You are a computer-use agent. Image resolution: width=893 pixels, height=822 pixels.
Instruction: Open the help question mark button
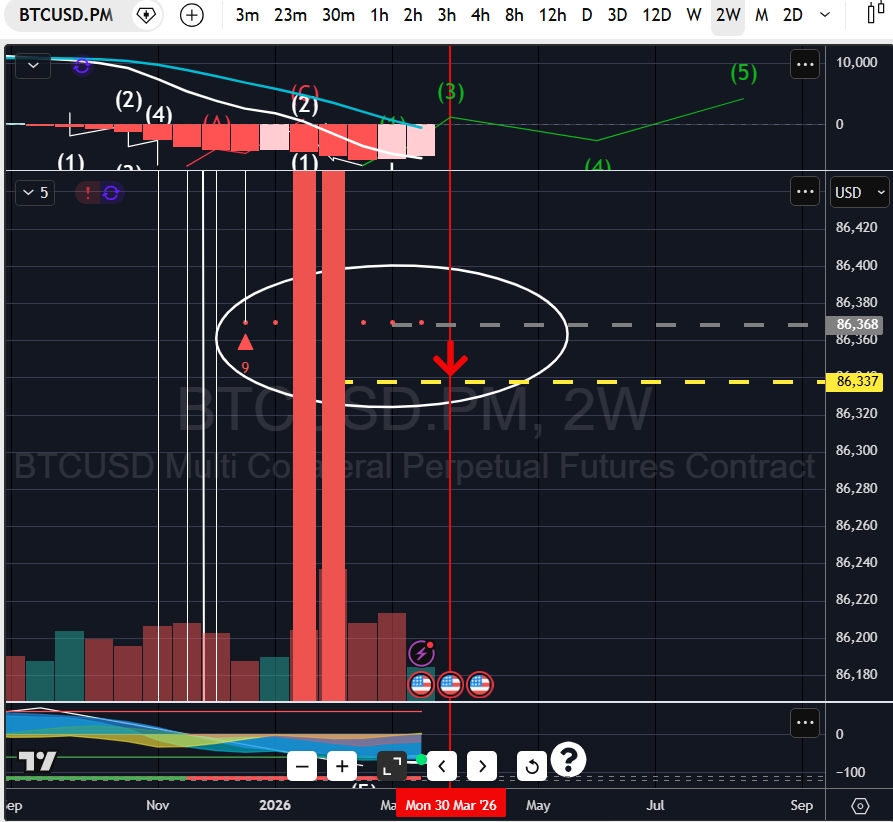pos(568,759)
